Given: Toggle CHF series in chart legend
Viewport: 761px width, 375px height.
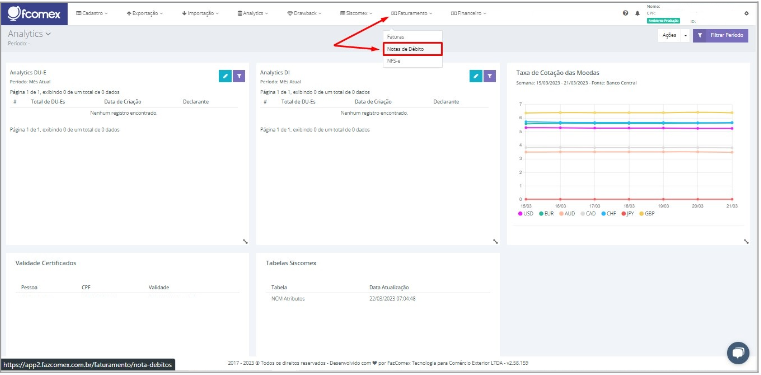Looking at the screenshot, I should click(x=609, y=213).
